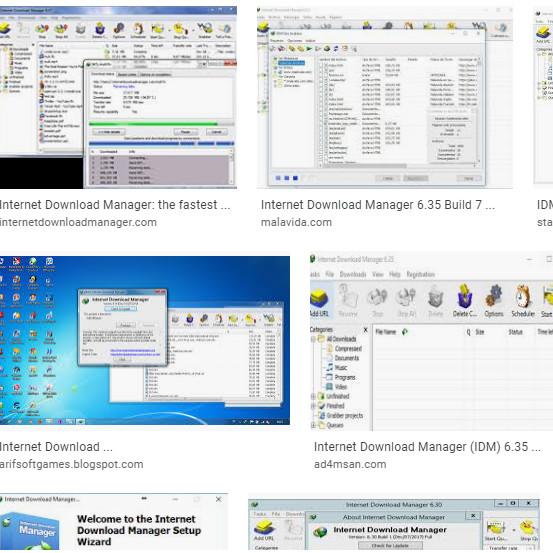Visit internetdownloadmanager.com source link
The width and height of the screenshot is (553, 553).
tap(78, 222)
